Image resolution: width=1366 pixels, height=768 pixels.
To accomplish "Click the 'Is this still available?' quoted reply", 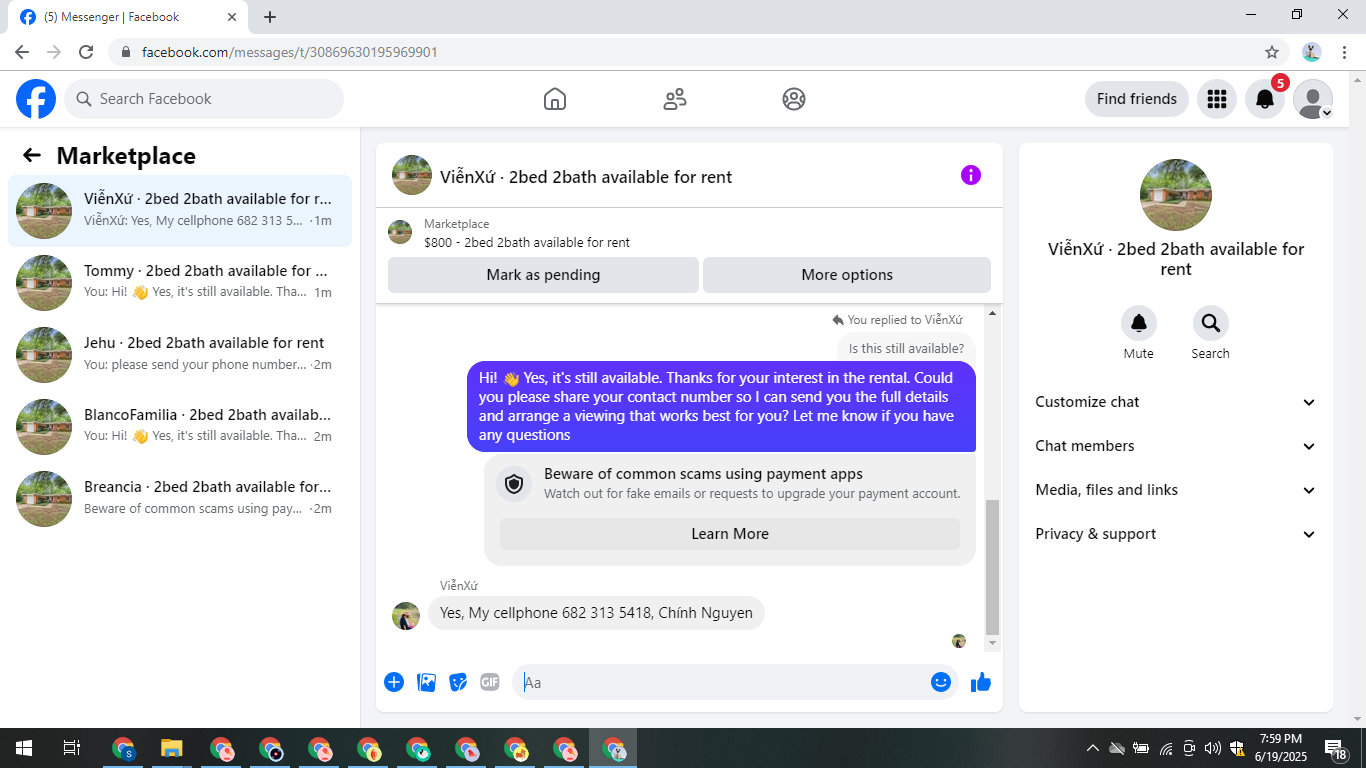I will (x=906, y=349).
